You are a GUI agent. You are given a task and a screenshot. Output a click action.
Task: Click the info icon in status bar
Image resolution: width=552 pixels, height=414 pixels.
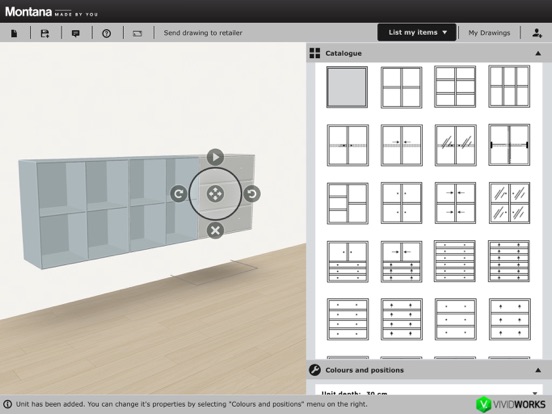(7, 404)
